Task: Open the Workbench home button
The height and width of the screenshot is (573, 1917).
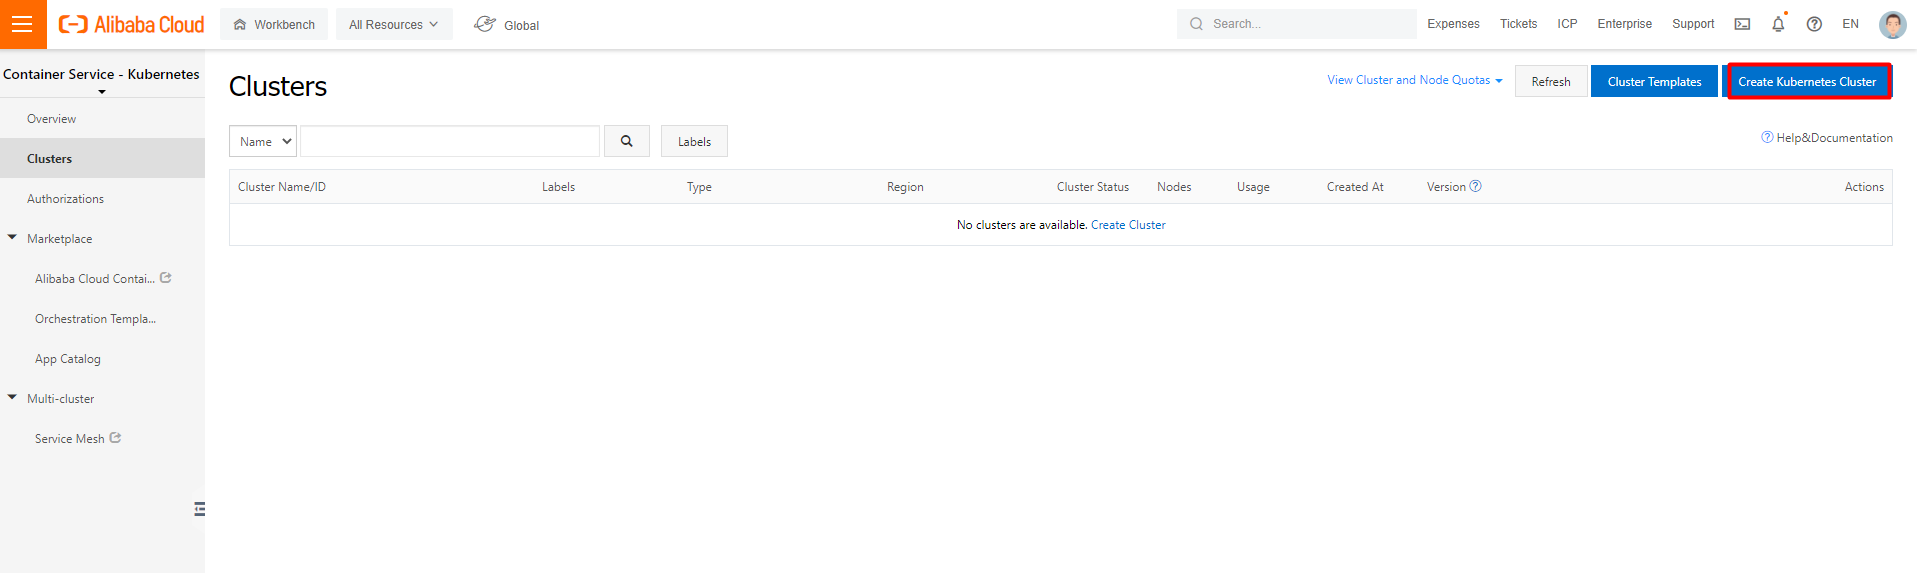Action: pos(274,24)
